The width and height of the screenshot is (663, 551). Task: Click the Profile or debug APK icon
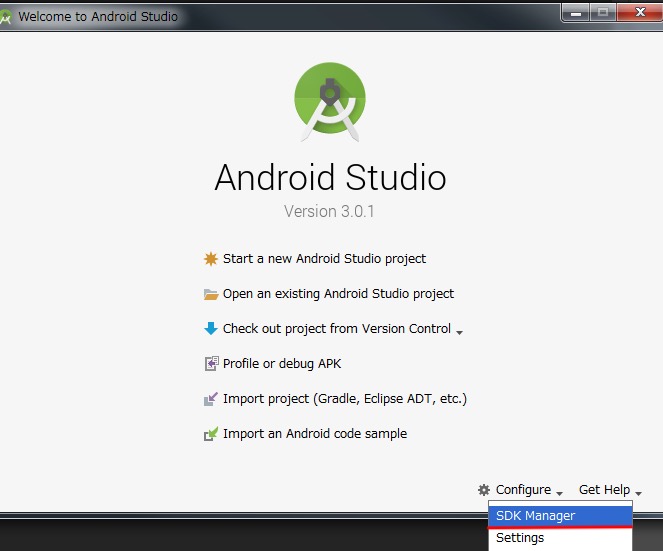211,364
